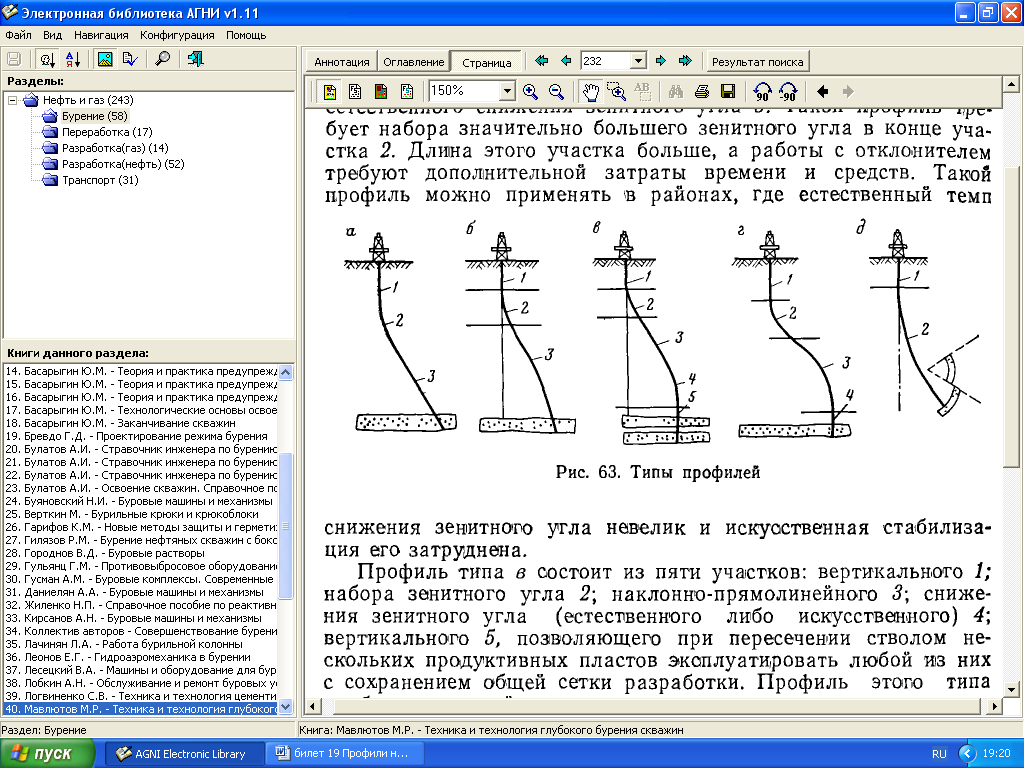Go to next page arrow
The image size is (1024, 768).
661,61
